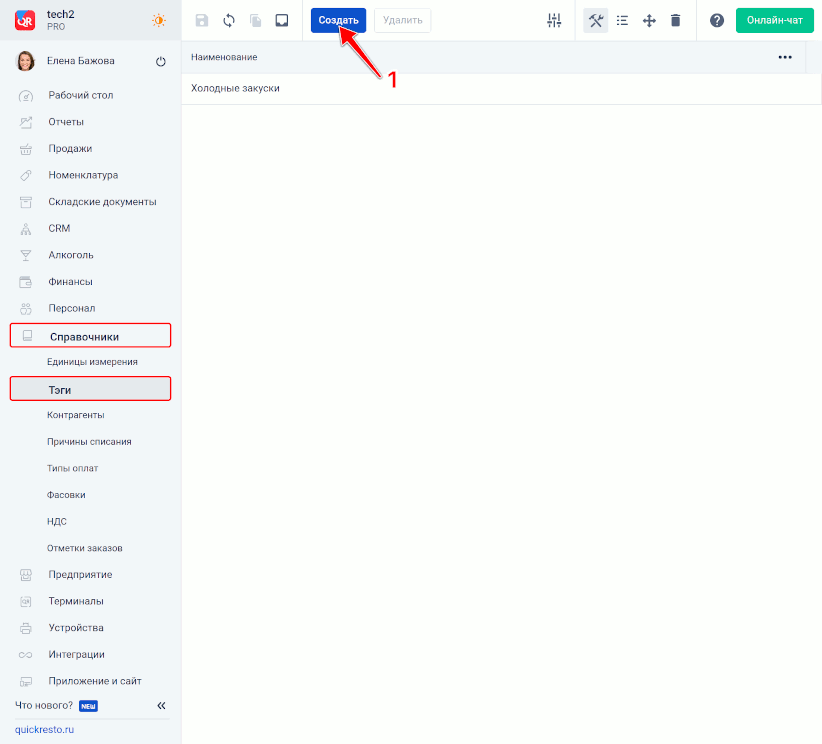Click the move arrows icon
Image resolution: width=822 pixels, height=744 pixels.
649,20
